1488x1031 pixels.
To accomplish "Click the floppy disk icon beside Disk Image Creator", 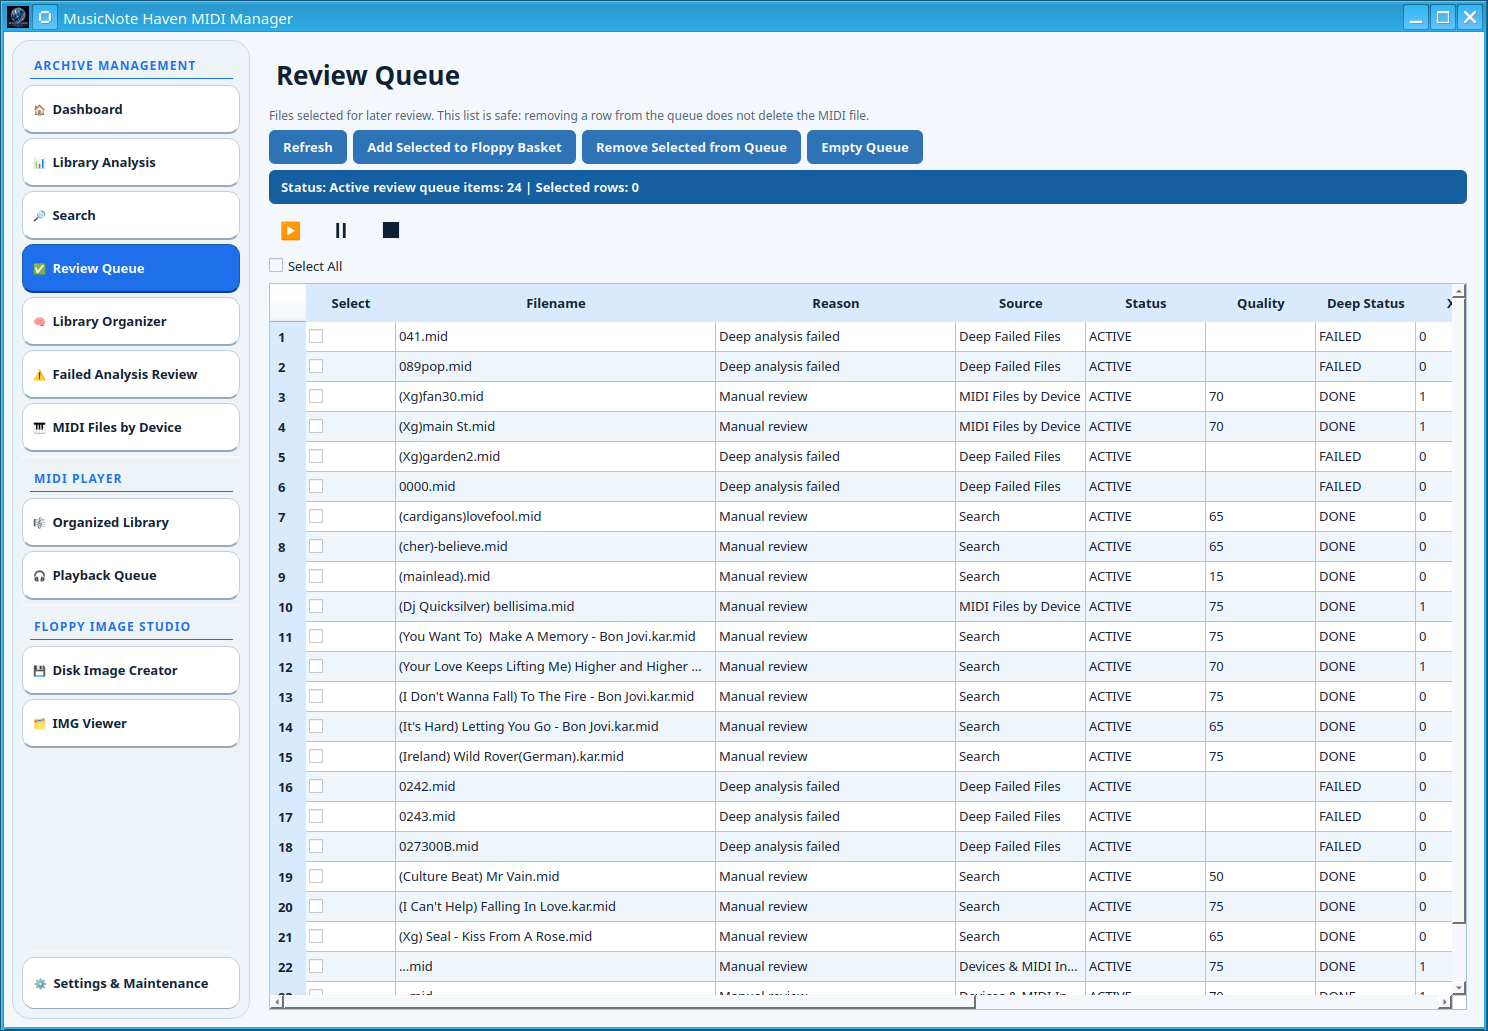I will [40, 671].
